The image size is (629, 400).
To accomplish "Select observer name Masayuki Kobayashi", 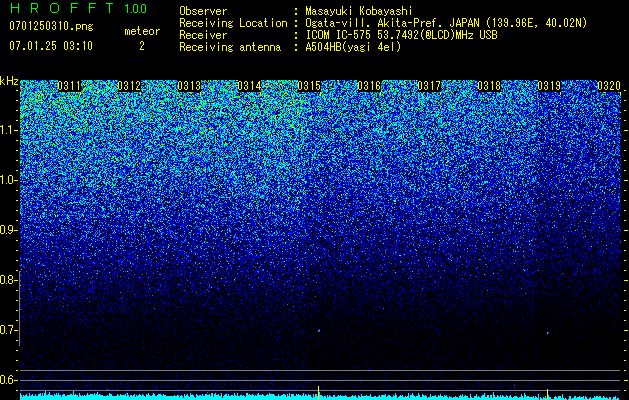I will 359,11.
